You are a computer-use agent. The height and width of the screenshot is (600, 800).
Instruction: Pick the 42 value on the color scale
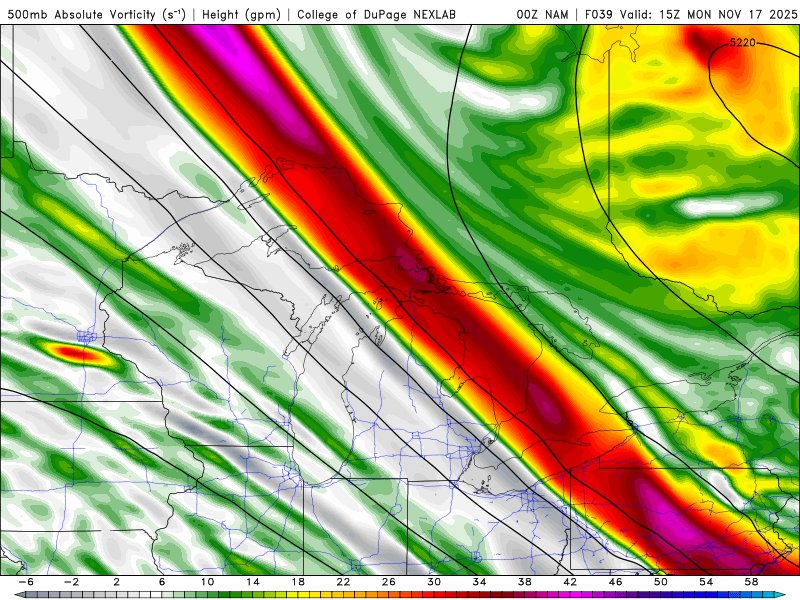[x=570, y=582]
